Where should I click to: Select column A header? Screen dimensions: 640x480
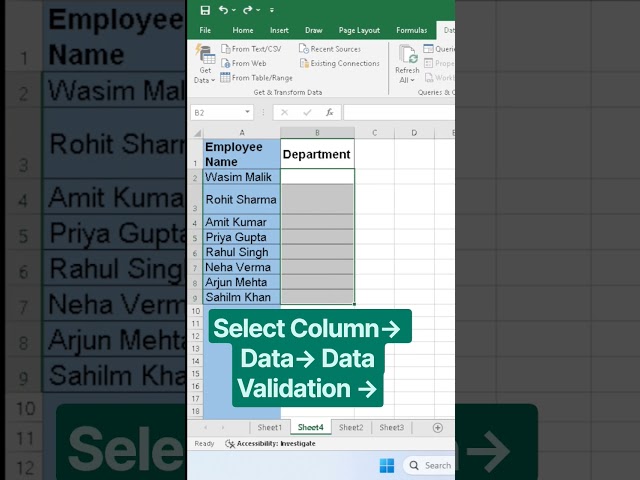click(242, 133)
